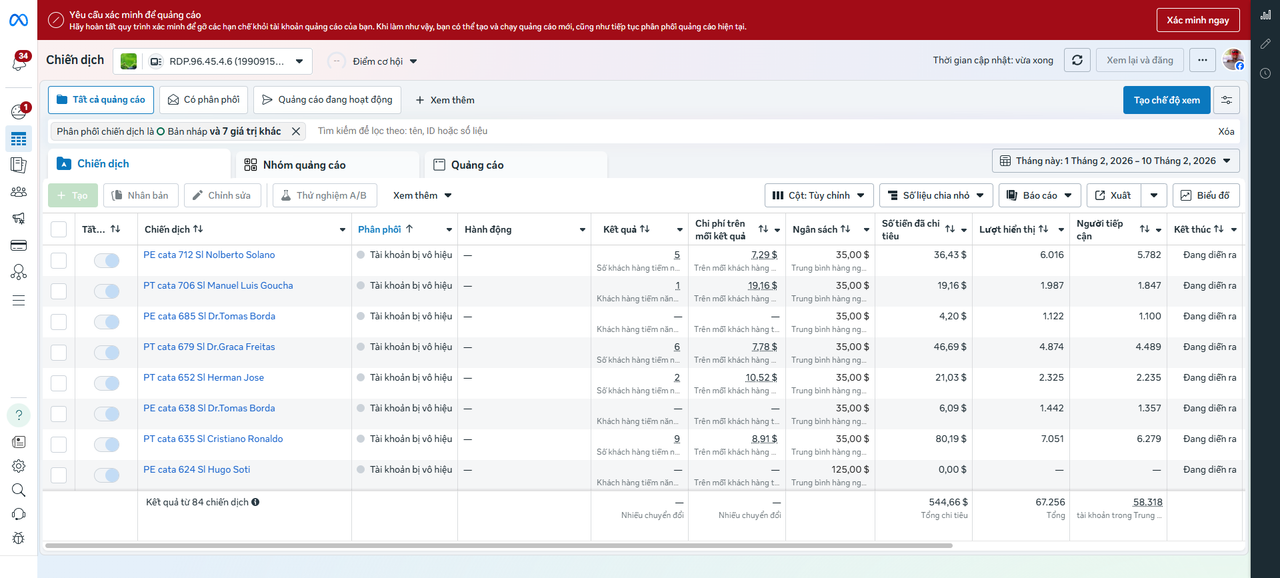Open the pencil edit panel in right rail
This screenshot has height=578, width=1280.
tap(1265, 44)
